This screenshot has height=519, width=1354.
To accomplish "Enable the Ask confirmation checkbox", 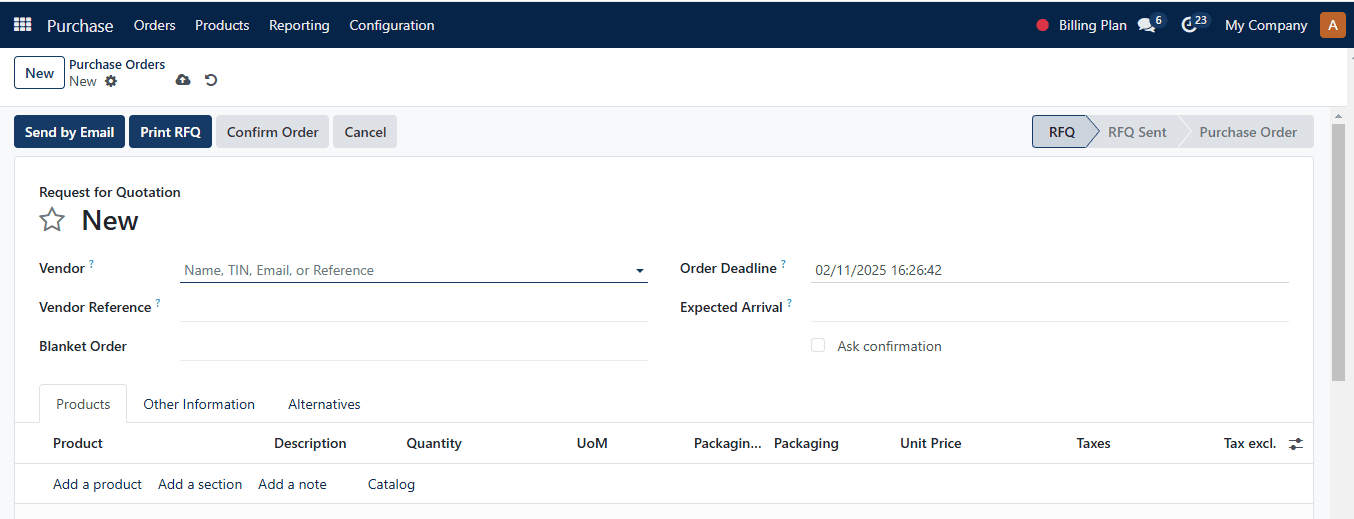I will click(x=818, y=345).
